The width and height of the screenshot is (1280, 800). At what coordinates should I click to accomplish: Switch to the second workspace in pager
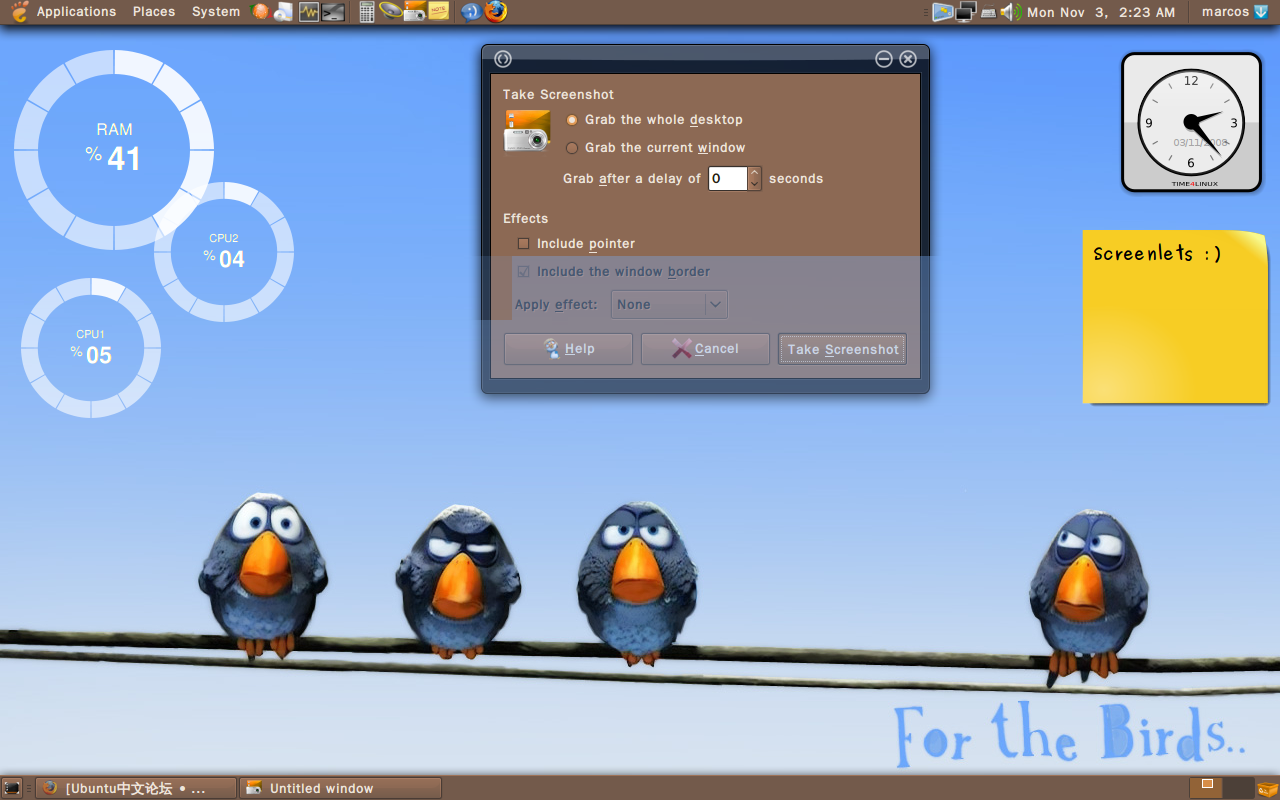click(1238, 788)
